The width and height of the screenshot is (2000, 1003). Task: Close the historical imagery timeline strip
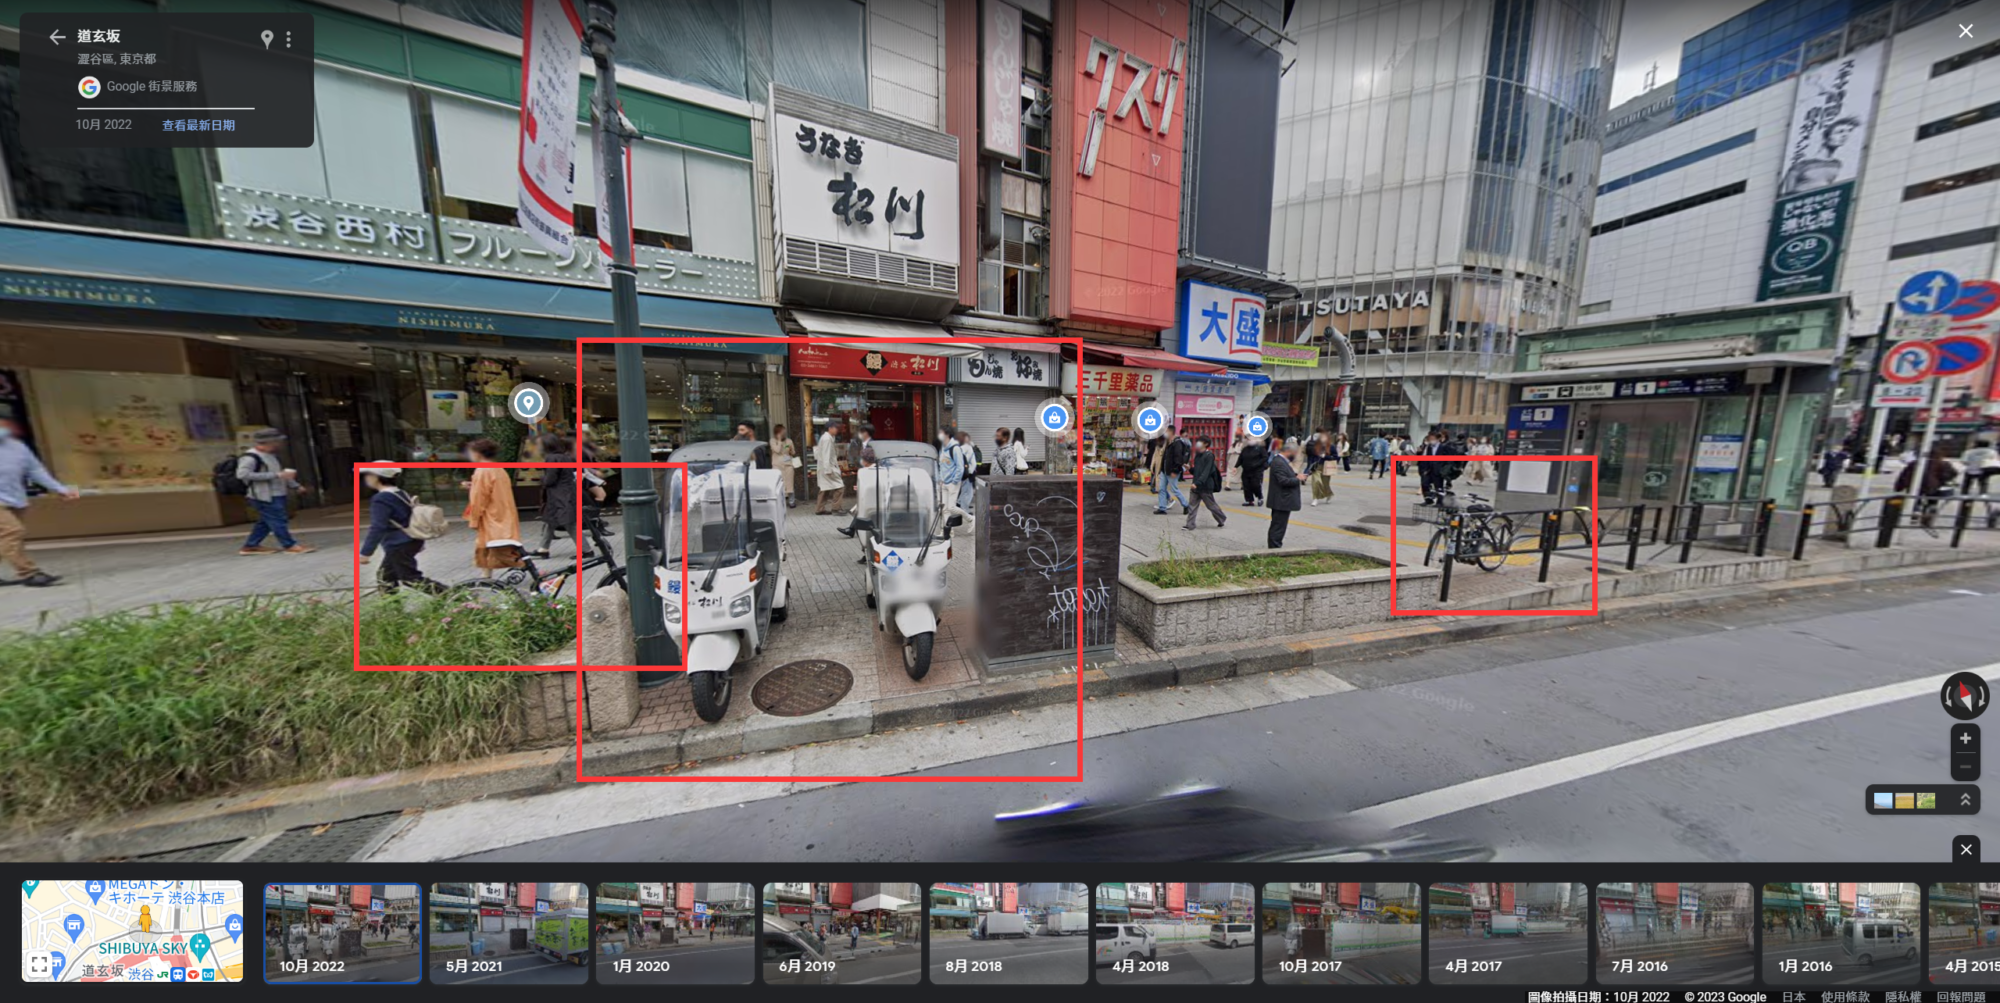click(x=1966, y=849)
